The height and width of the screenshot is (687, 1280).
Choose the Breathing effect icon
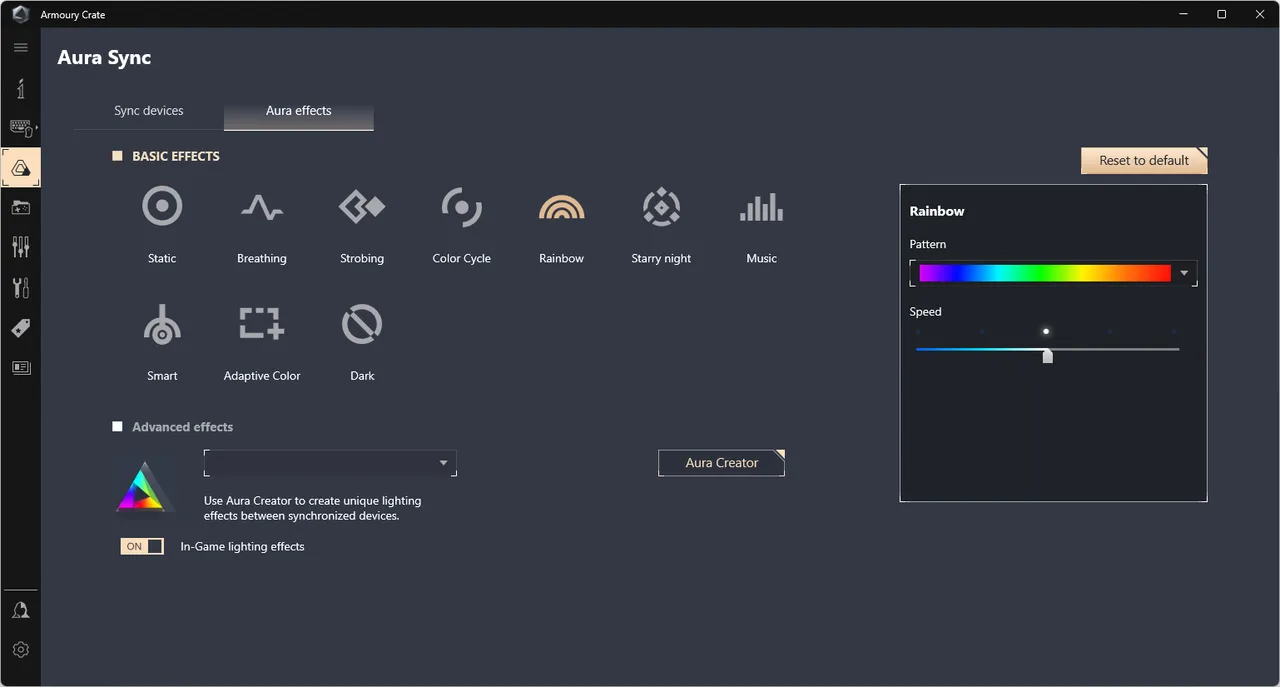262,208
